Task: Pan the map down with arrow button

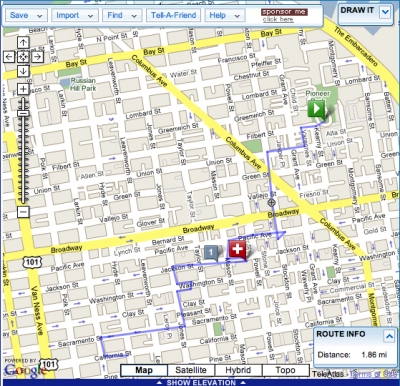Action: point(23,71)
